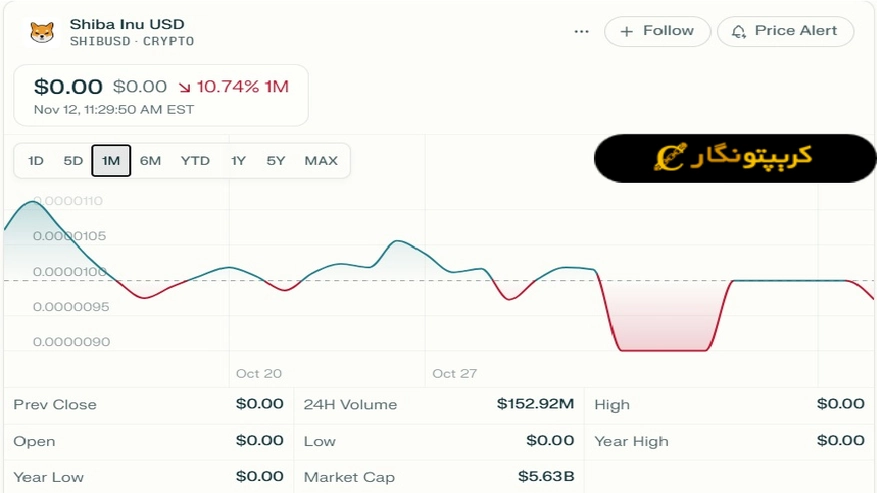Switch chart to 5Y range
The image size is (877, 493).
click(276, 161)
